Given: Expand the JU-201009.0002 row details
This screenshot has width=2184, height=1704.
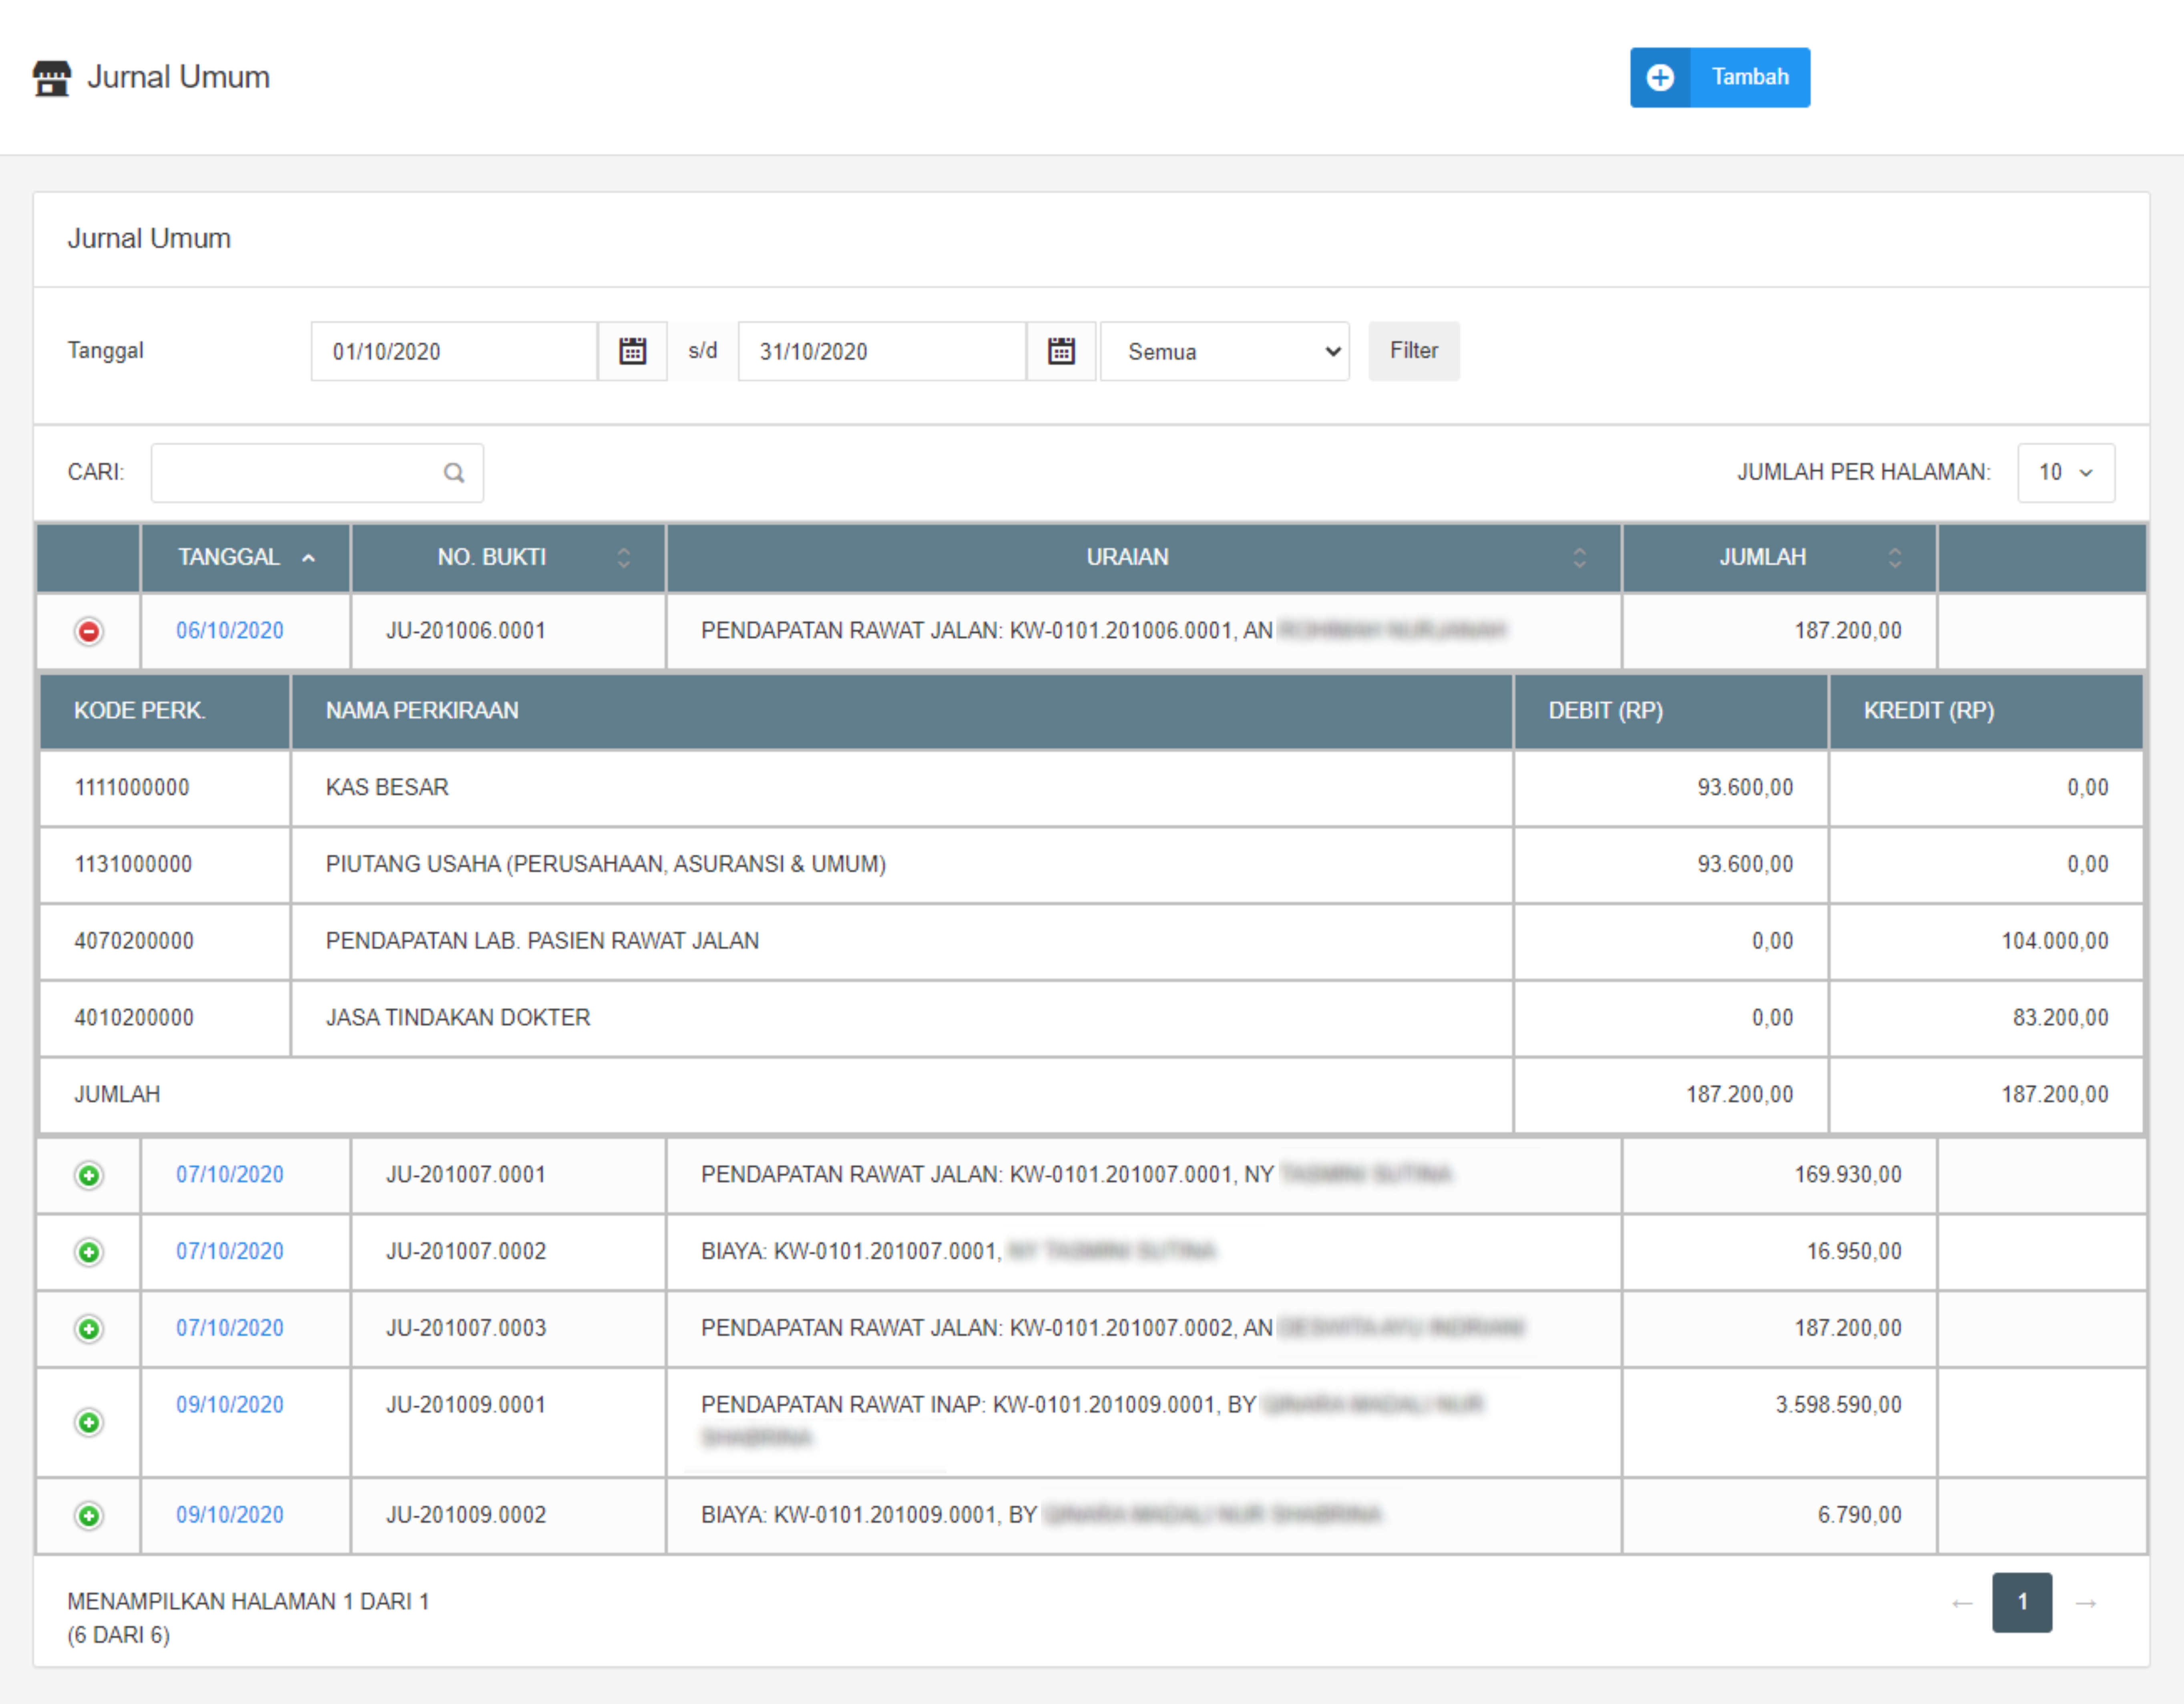Looking at the screenshot, I should click(89, 1516).
